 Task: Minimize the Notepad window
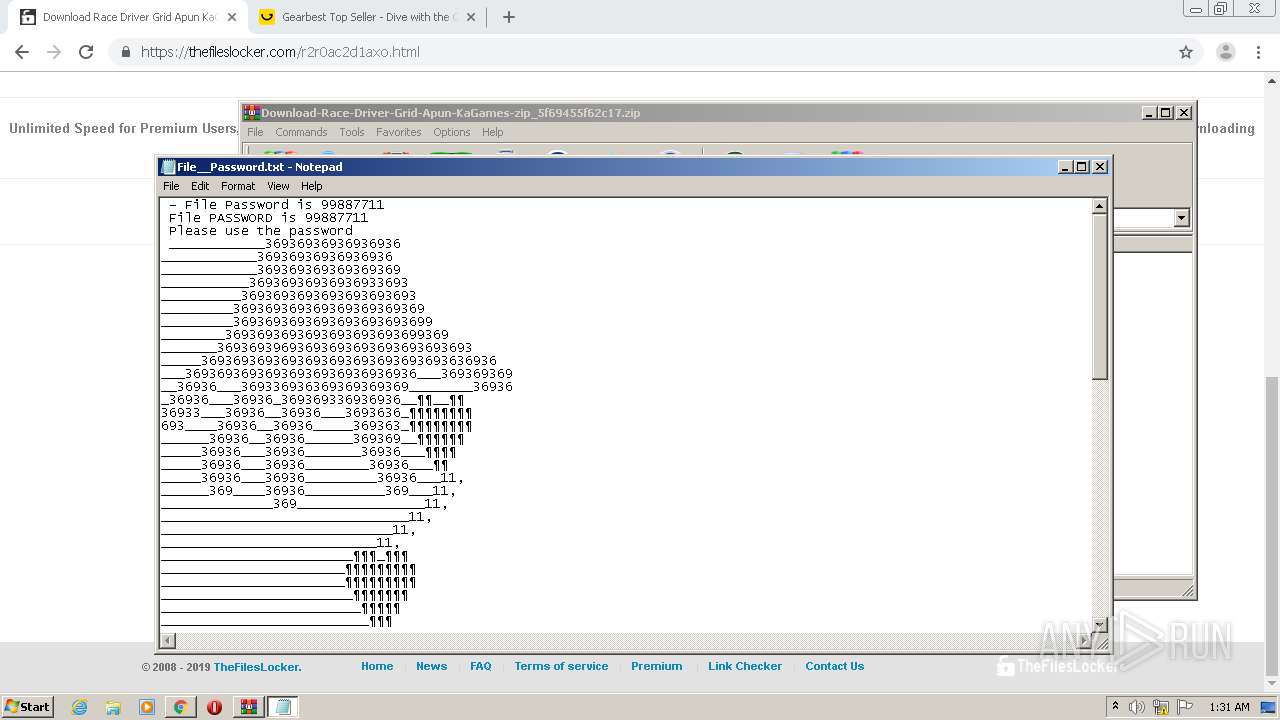[x=1065, y=167]
